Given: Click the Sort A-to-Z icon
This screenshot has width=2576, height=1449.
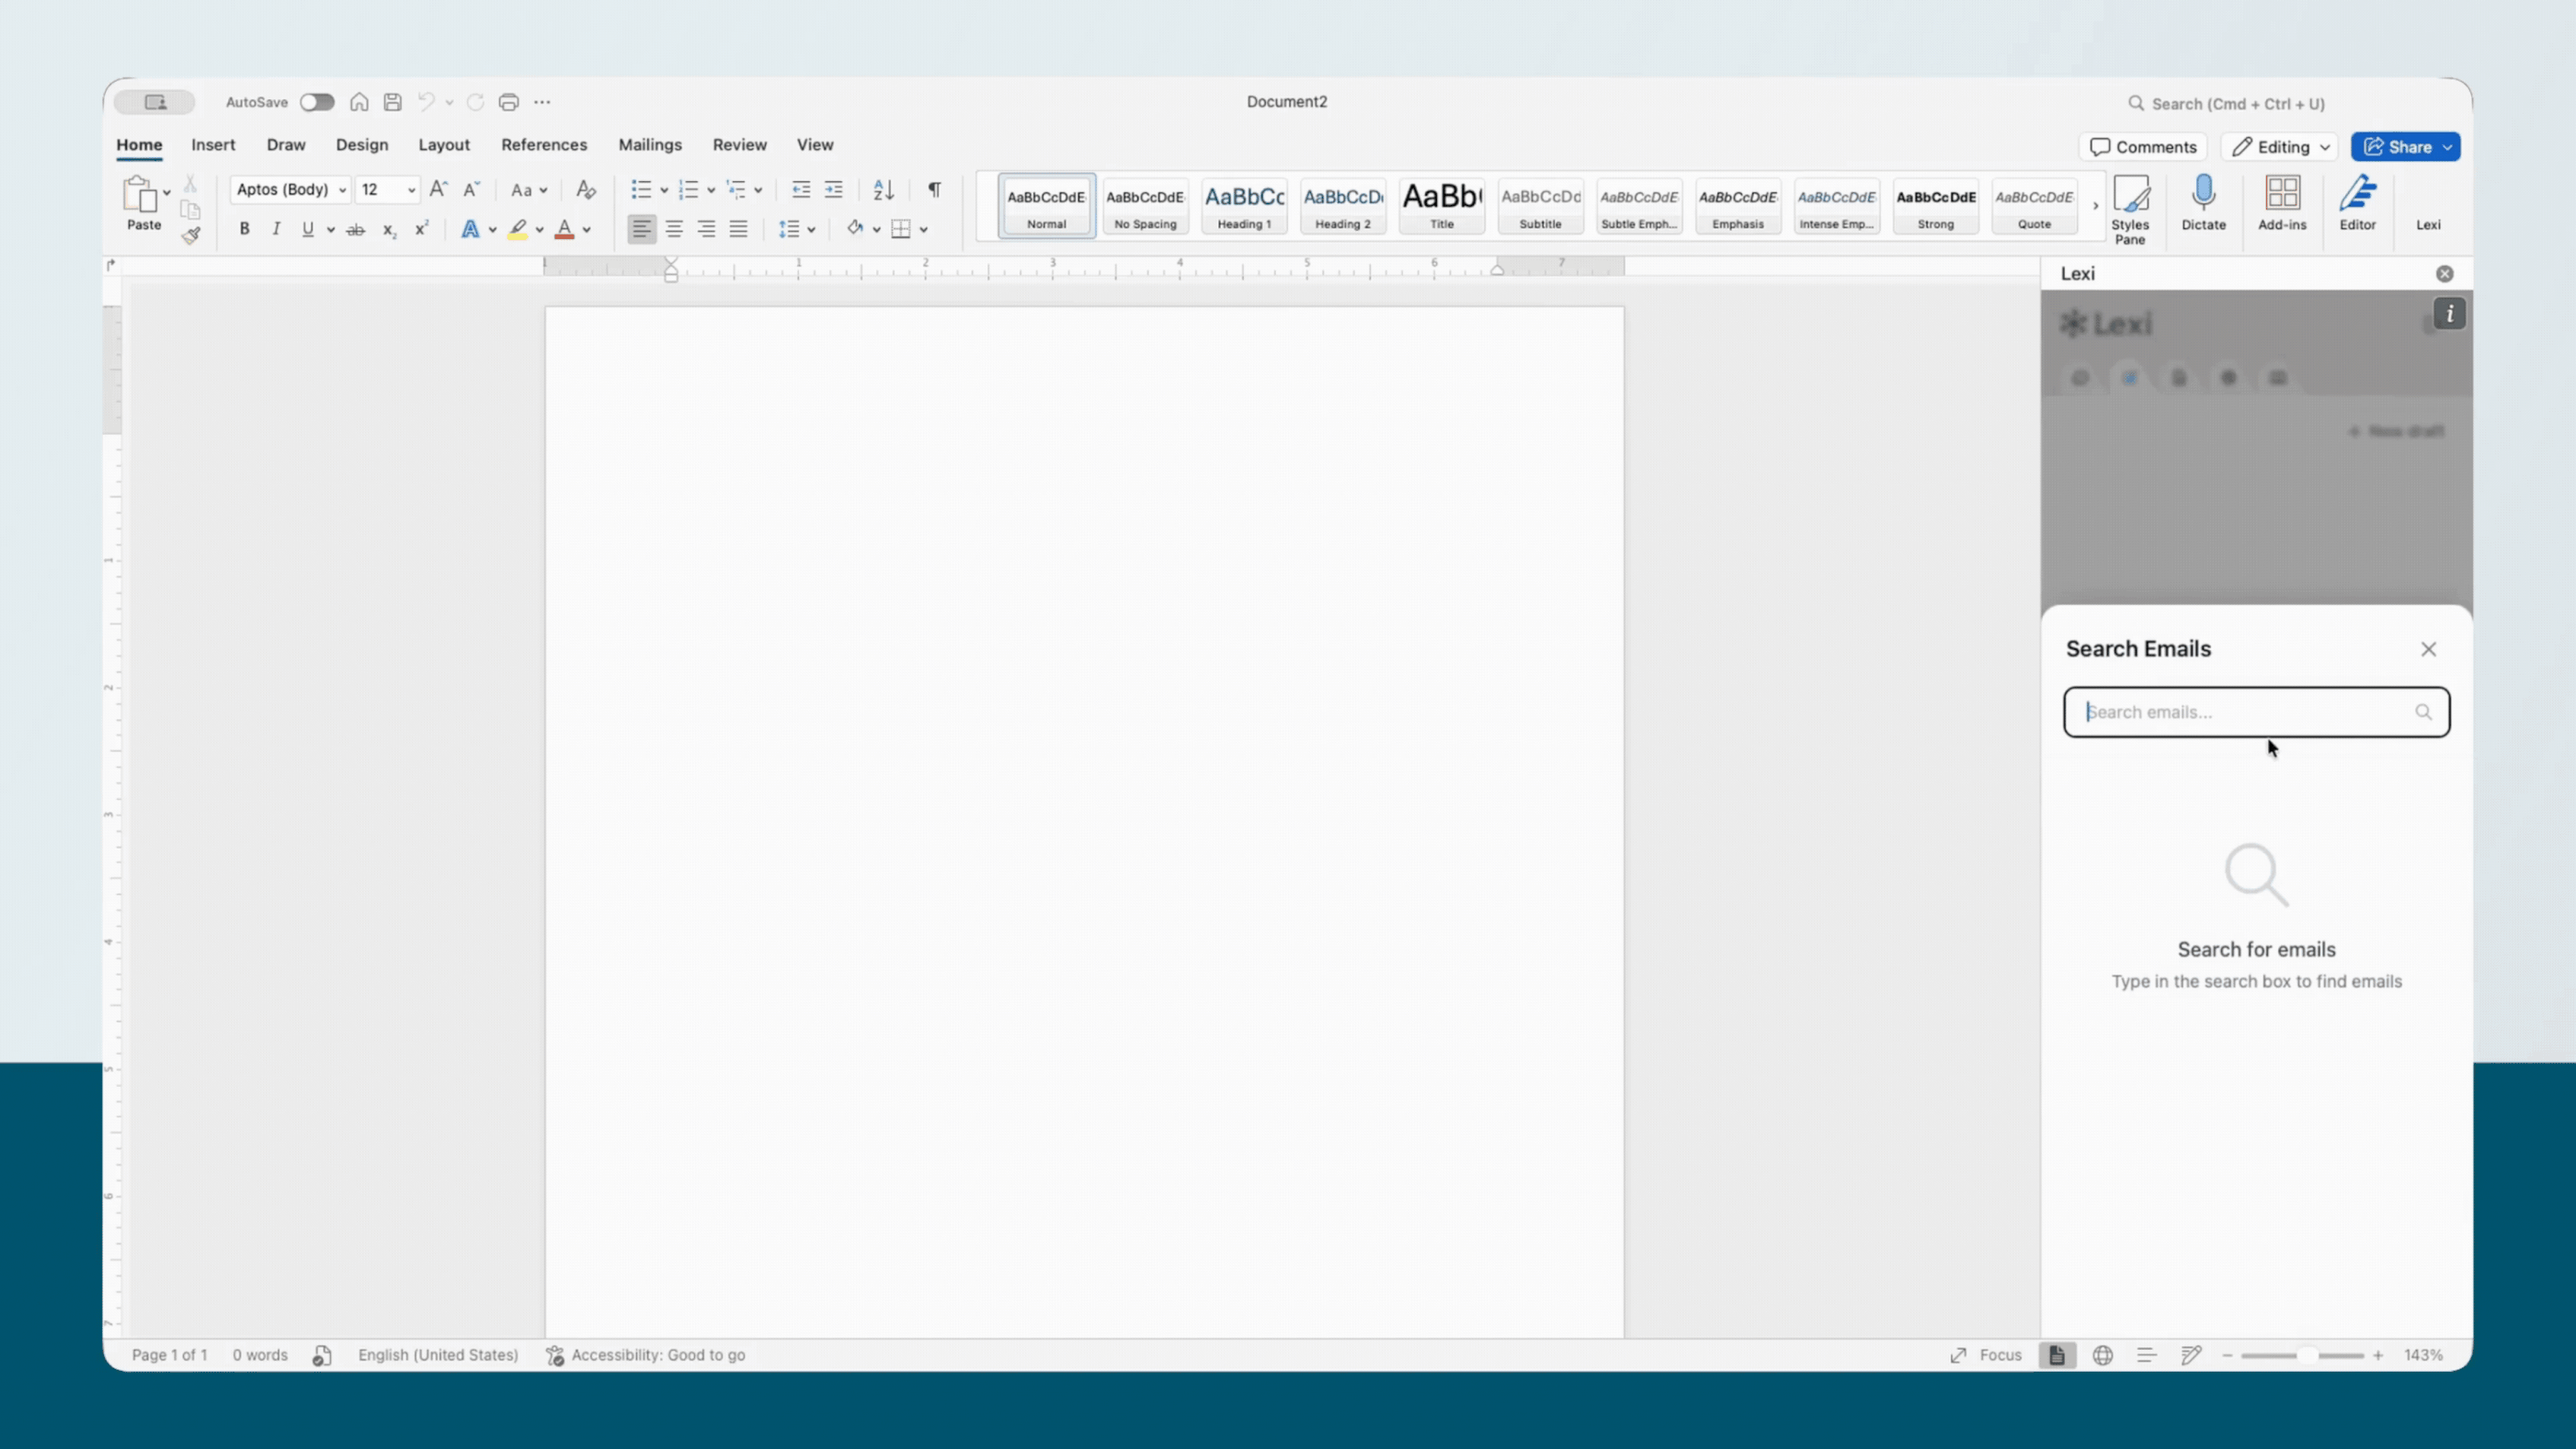Looking at the screenshot, I should tap(883, 189).
